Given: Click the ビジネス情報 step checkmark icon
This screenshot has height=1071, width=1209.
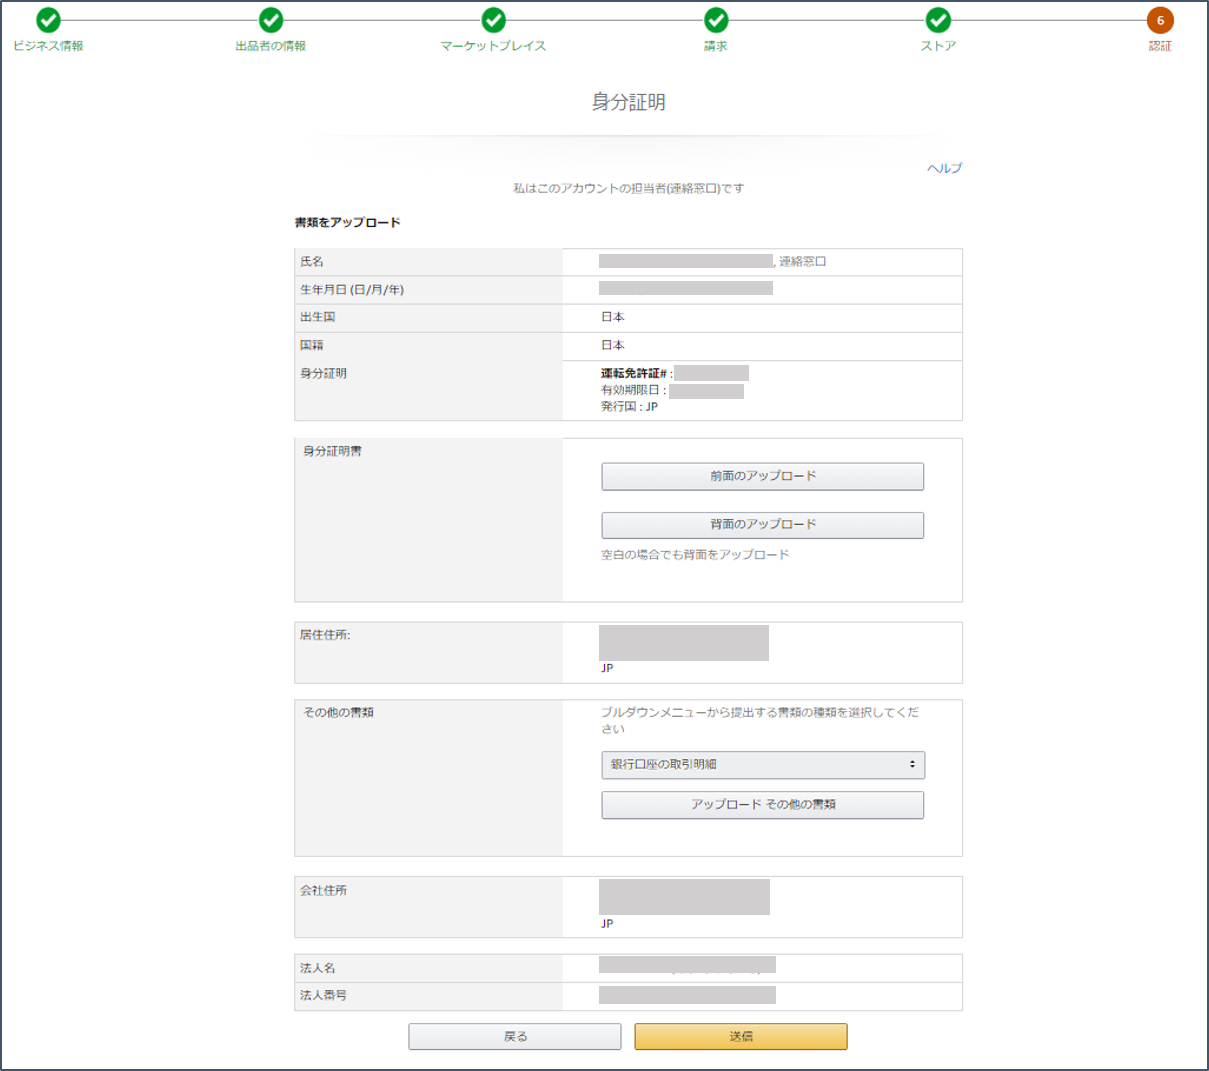Looking at the screenshot, I should (48, 20).
